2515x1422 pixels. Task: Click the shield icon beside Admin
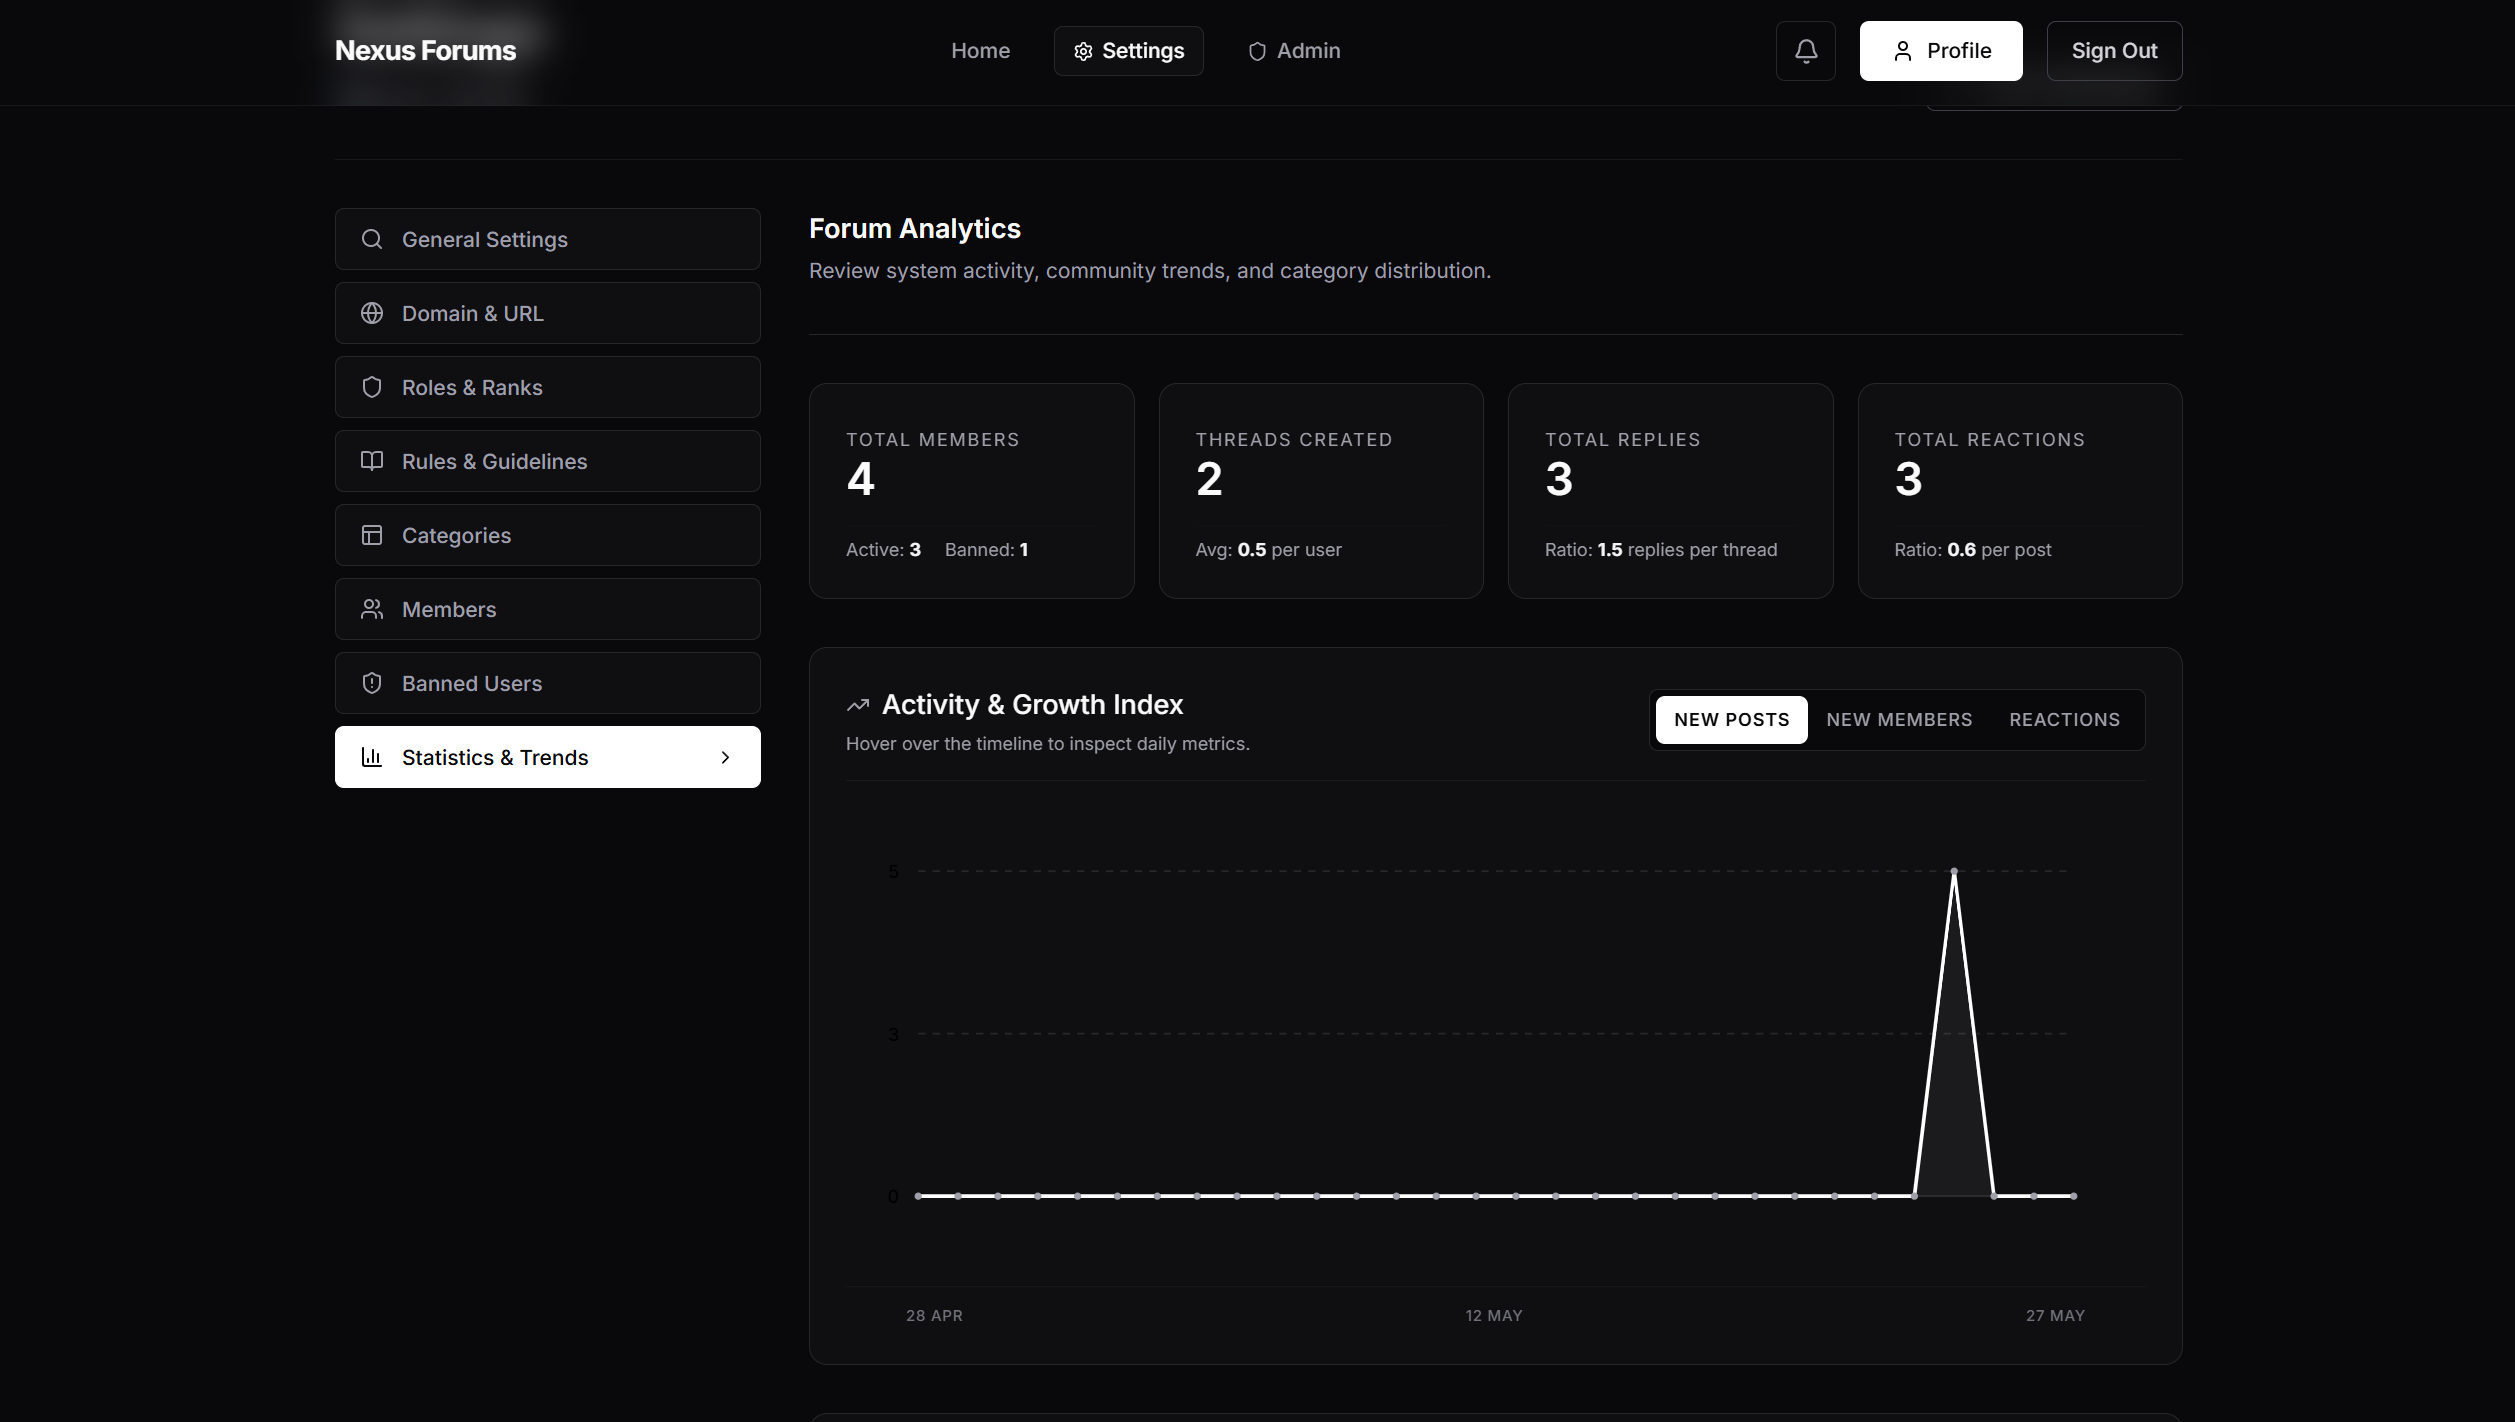(1257, 51)
